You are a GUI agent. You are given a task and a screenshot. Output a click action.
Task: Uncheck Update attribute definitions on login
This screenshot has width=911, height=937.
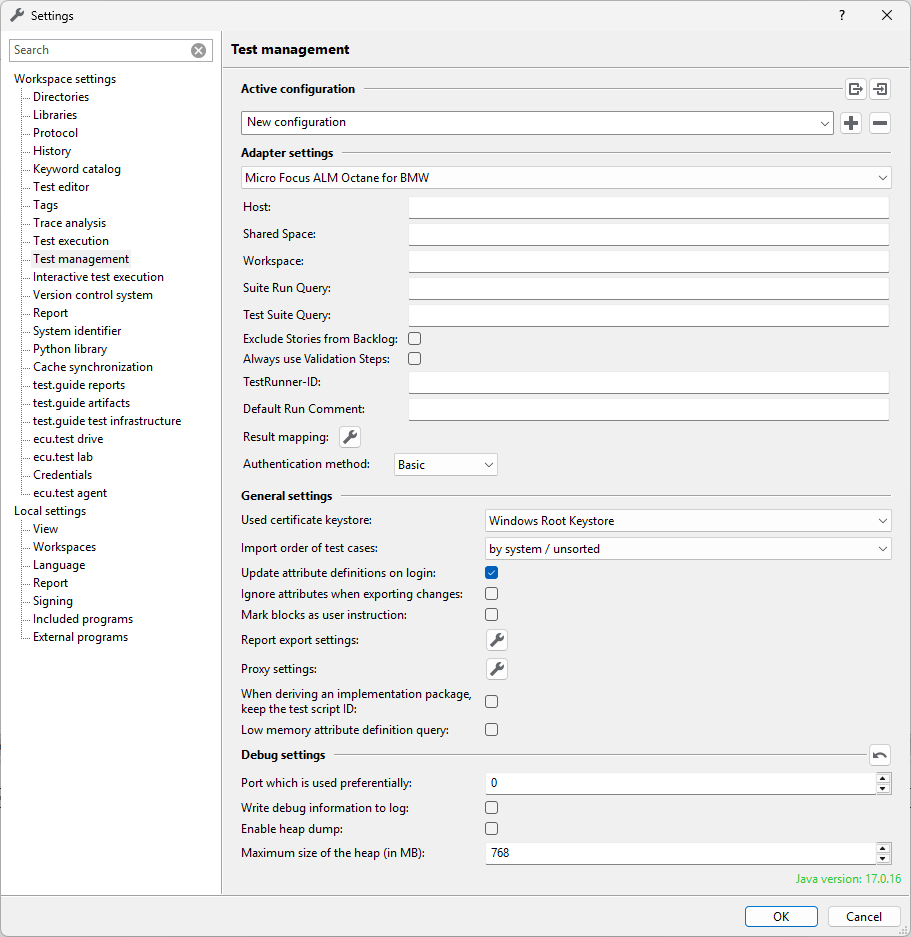491,572
